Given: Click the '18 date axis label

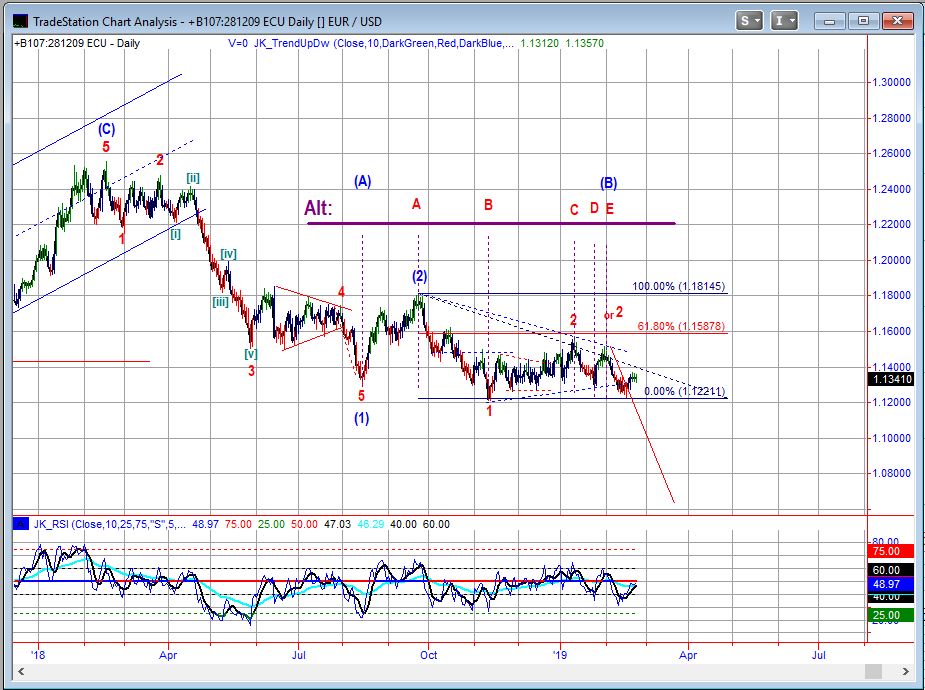Looking at the screenshot, I should pyautogui.click(x=38, y=655).
